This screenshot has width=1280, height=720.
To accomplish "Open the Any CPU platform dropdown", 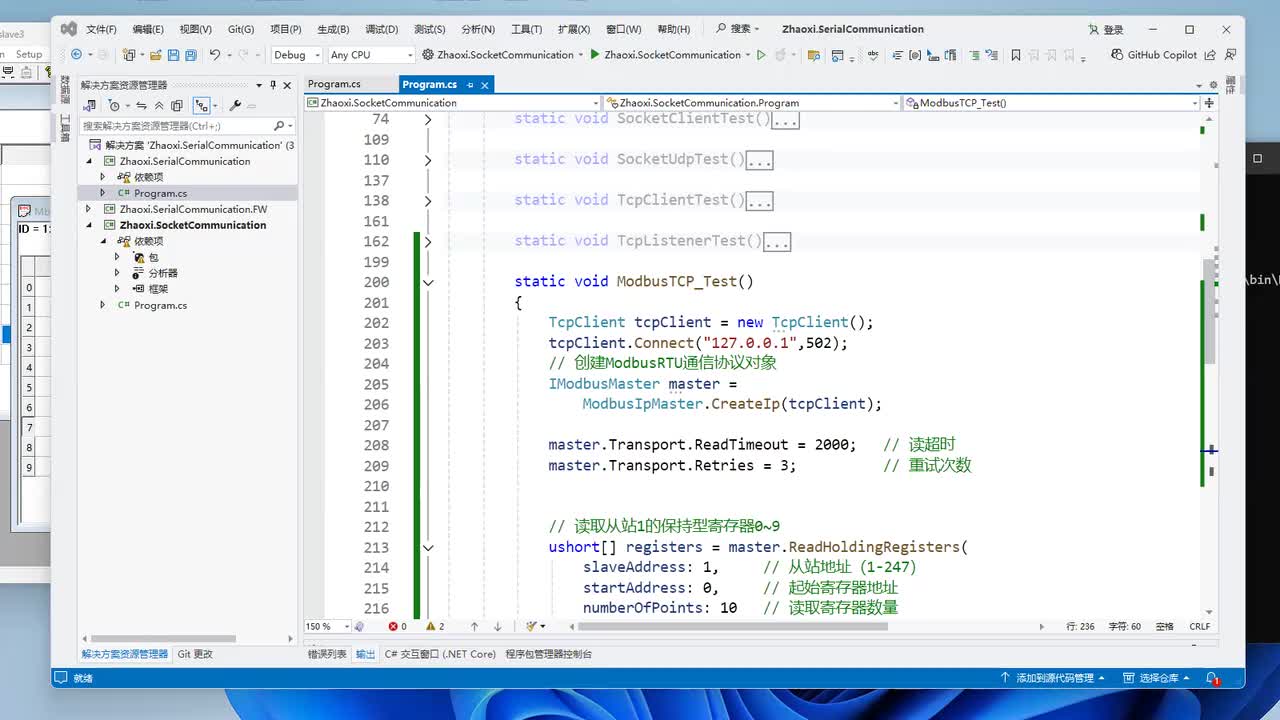I will tap(371, 55).
